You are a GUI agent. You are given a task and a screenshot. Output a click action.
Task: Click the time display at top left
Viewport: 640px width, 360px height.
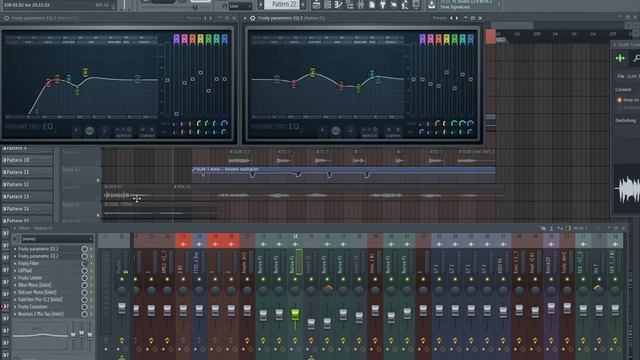[x=27, y=5]
